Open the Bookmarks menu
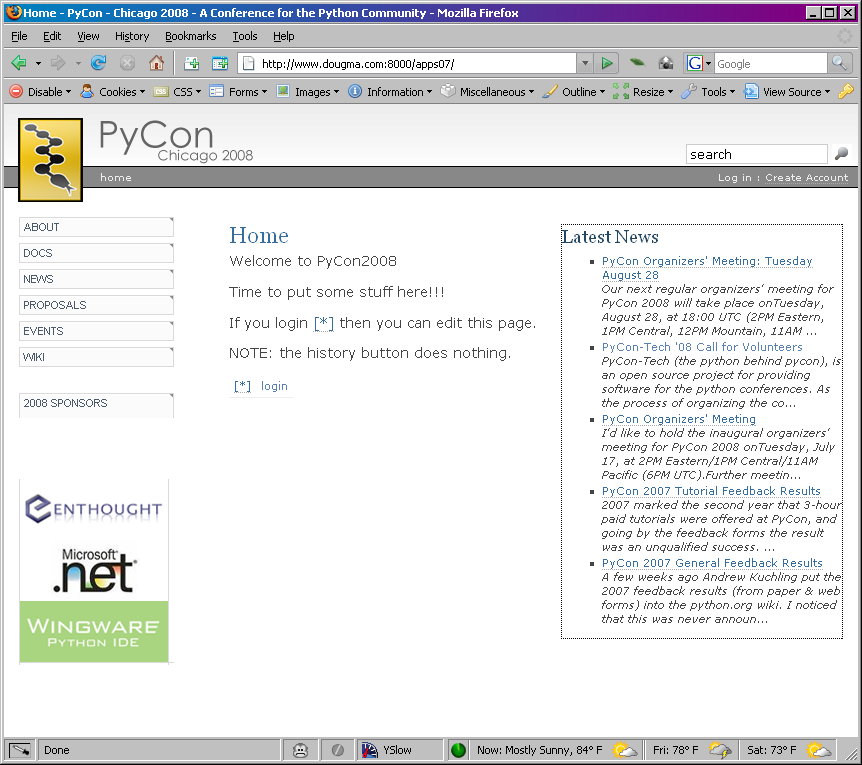Image resolution: width=862 pixels, height=765 pixels. 190,36
